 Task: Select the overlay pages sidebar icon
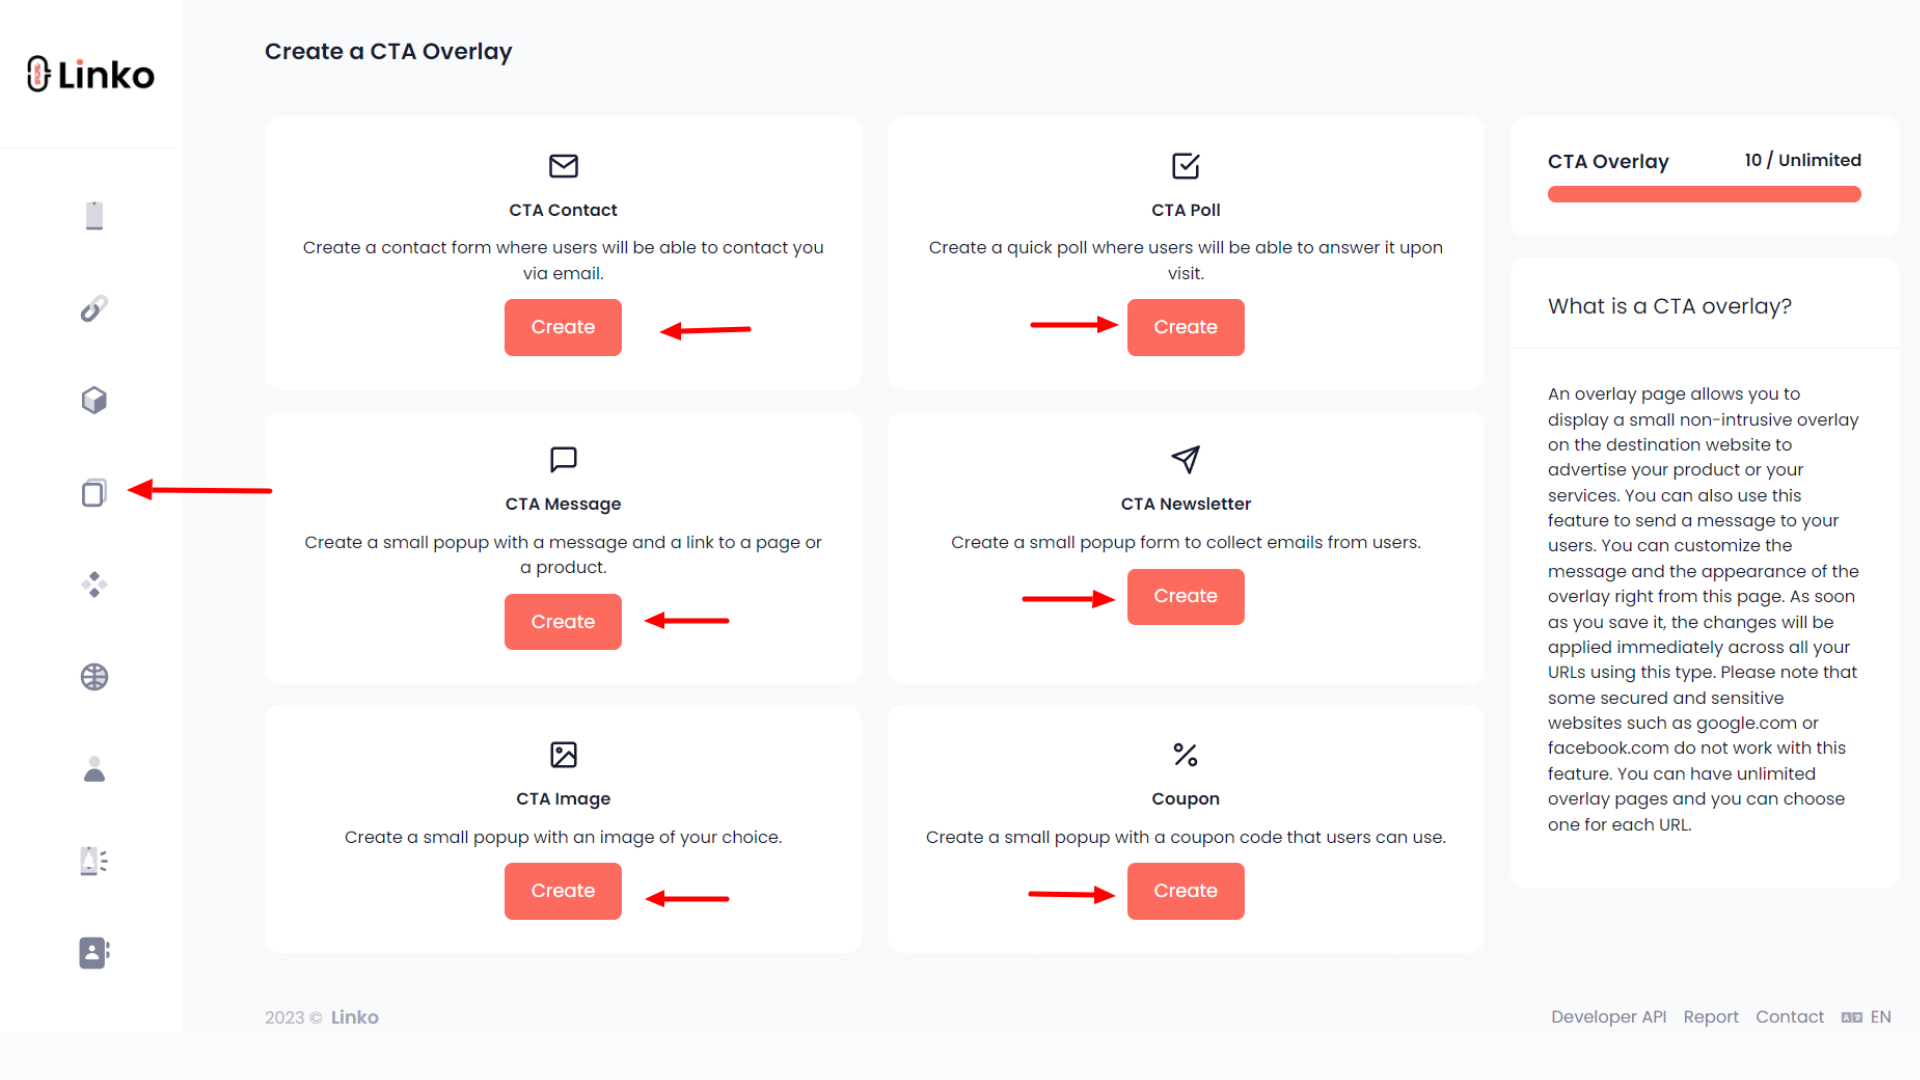pos(93,492)
